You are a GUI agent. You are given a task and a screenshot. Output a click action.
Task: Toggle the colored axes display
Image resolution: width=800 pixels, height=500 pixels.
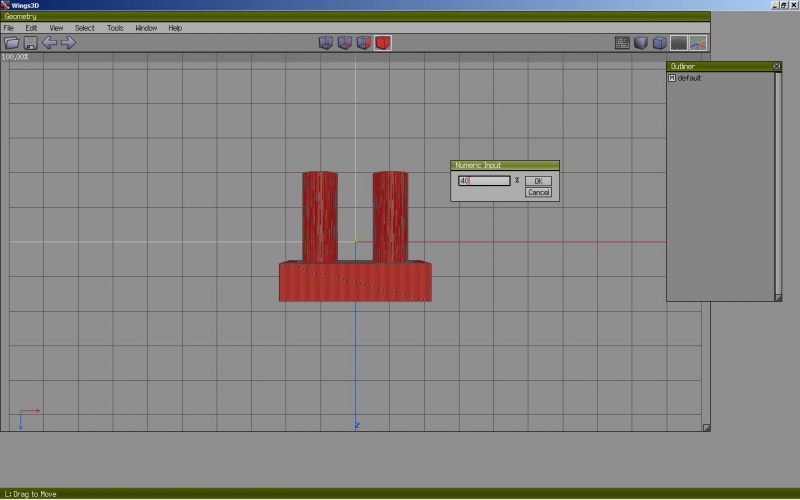click(698, 43)
